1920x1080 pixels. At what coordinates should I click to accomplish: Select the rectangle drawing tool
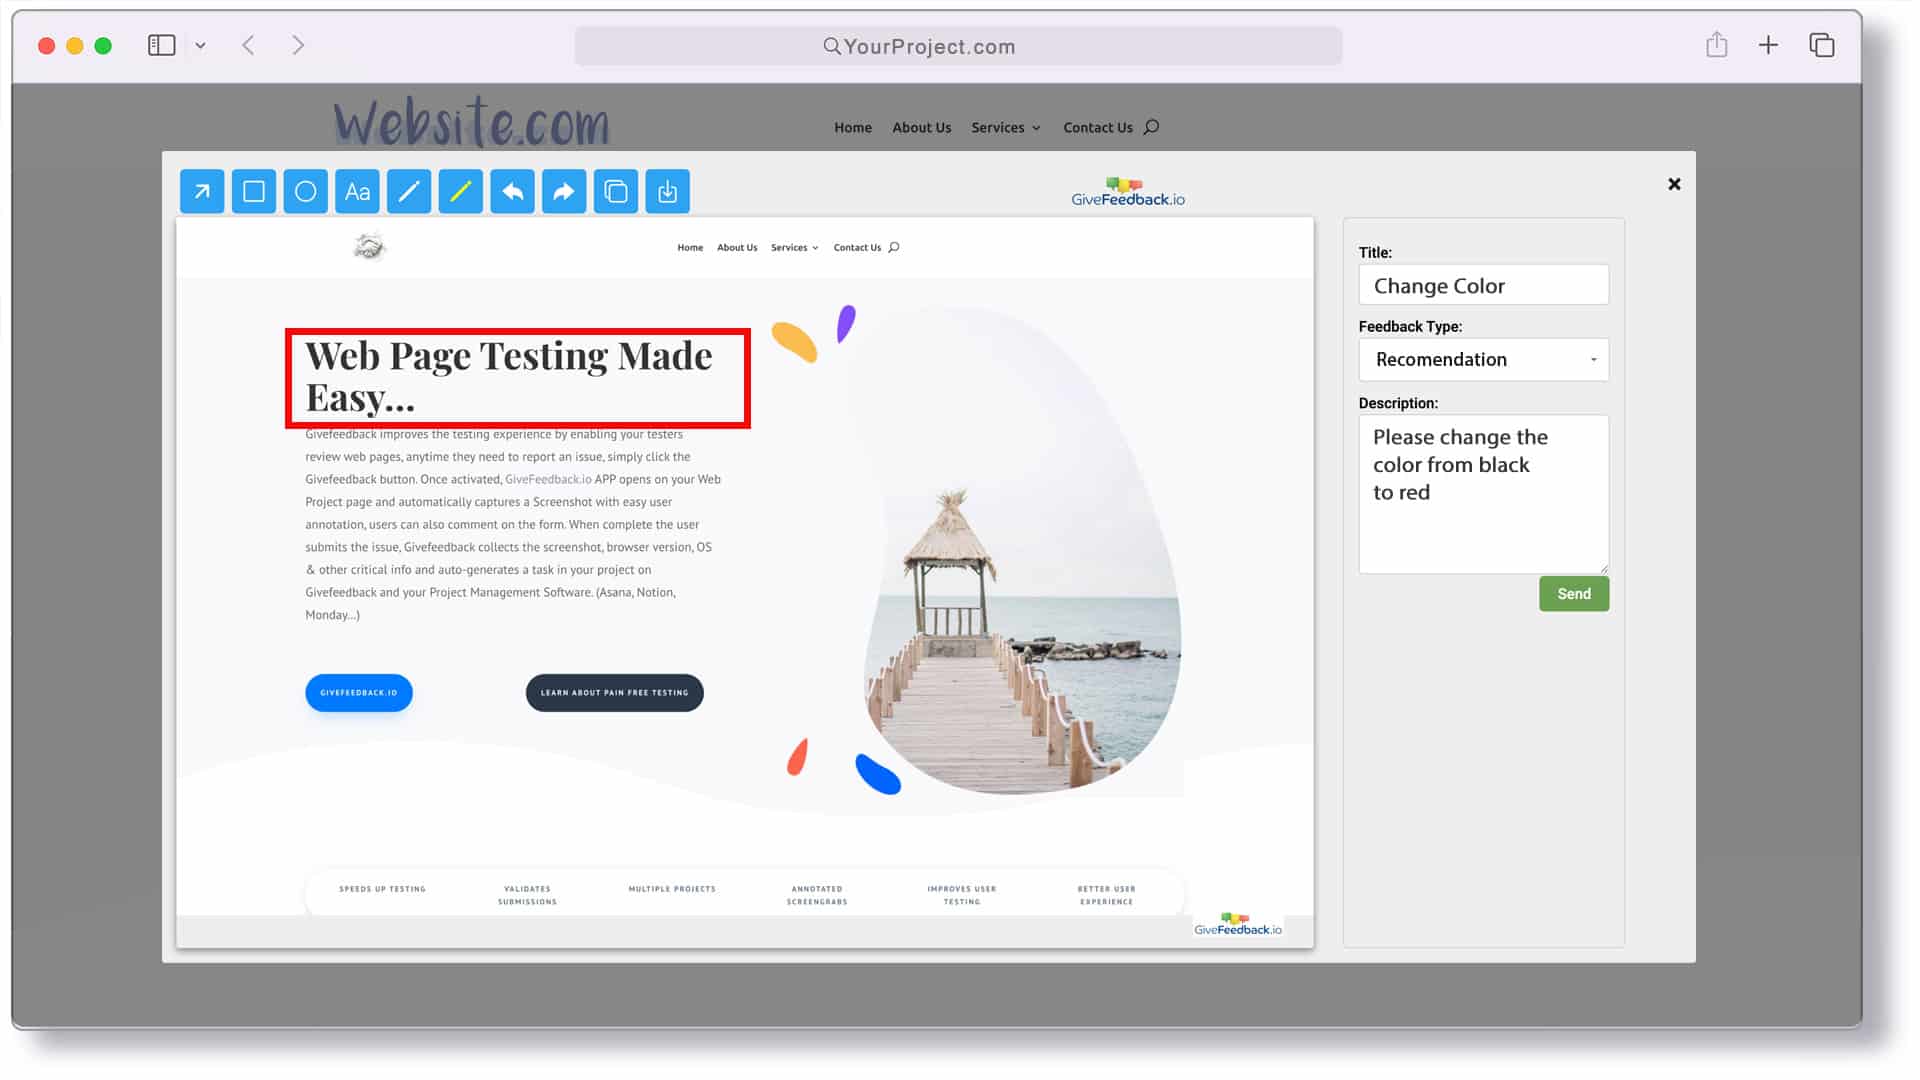(x=254, y=191)
